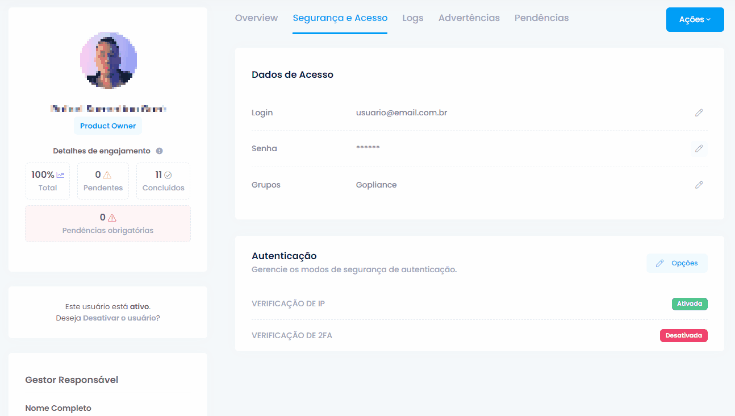Click the Desativada status badge for 2FA
The width and height of the screenshot is (735, 416).
[x=684, y=335]
